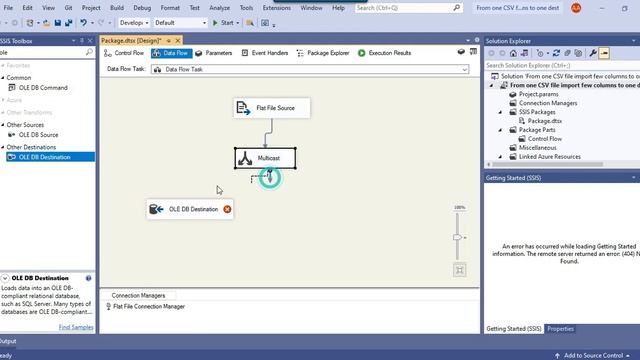Select Flat File Connection Manager
The image size is (640, 360).
click(145, 306)
